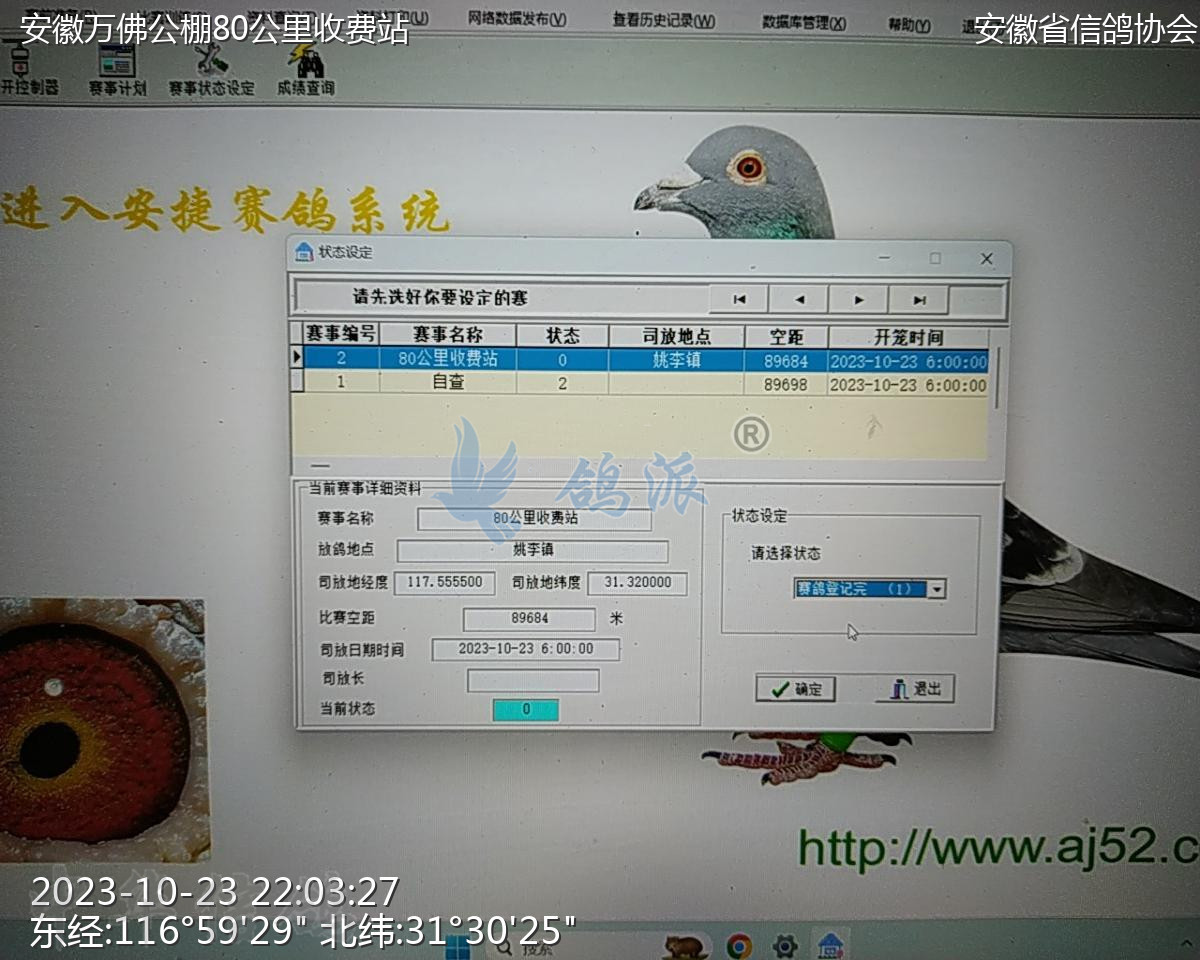Click the race table vertical scrollbar
1200x960 pixels.
995,377
